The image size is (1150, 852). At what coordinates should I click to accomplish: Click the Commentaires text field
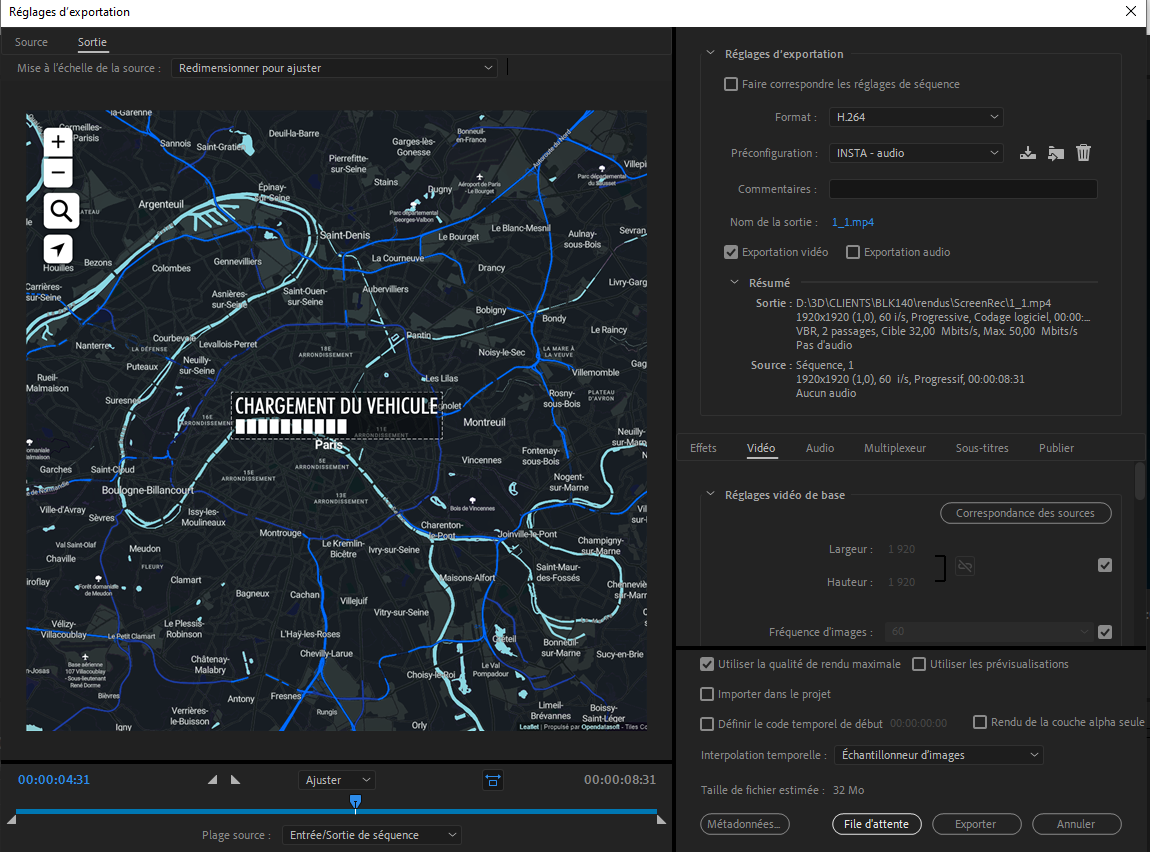coord(962,189)
